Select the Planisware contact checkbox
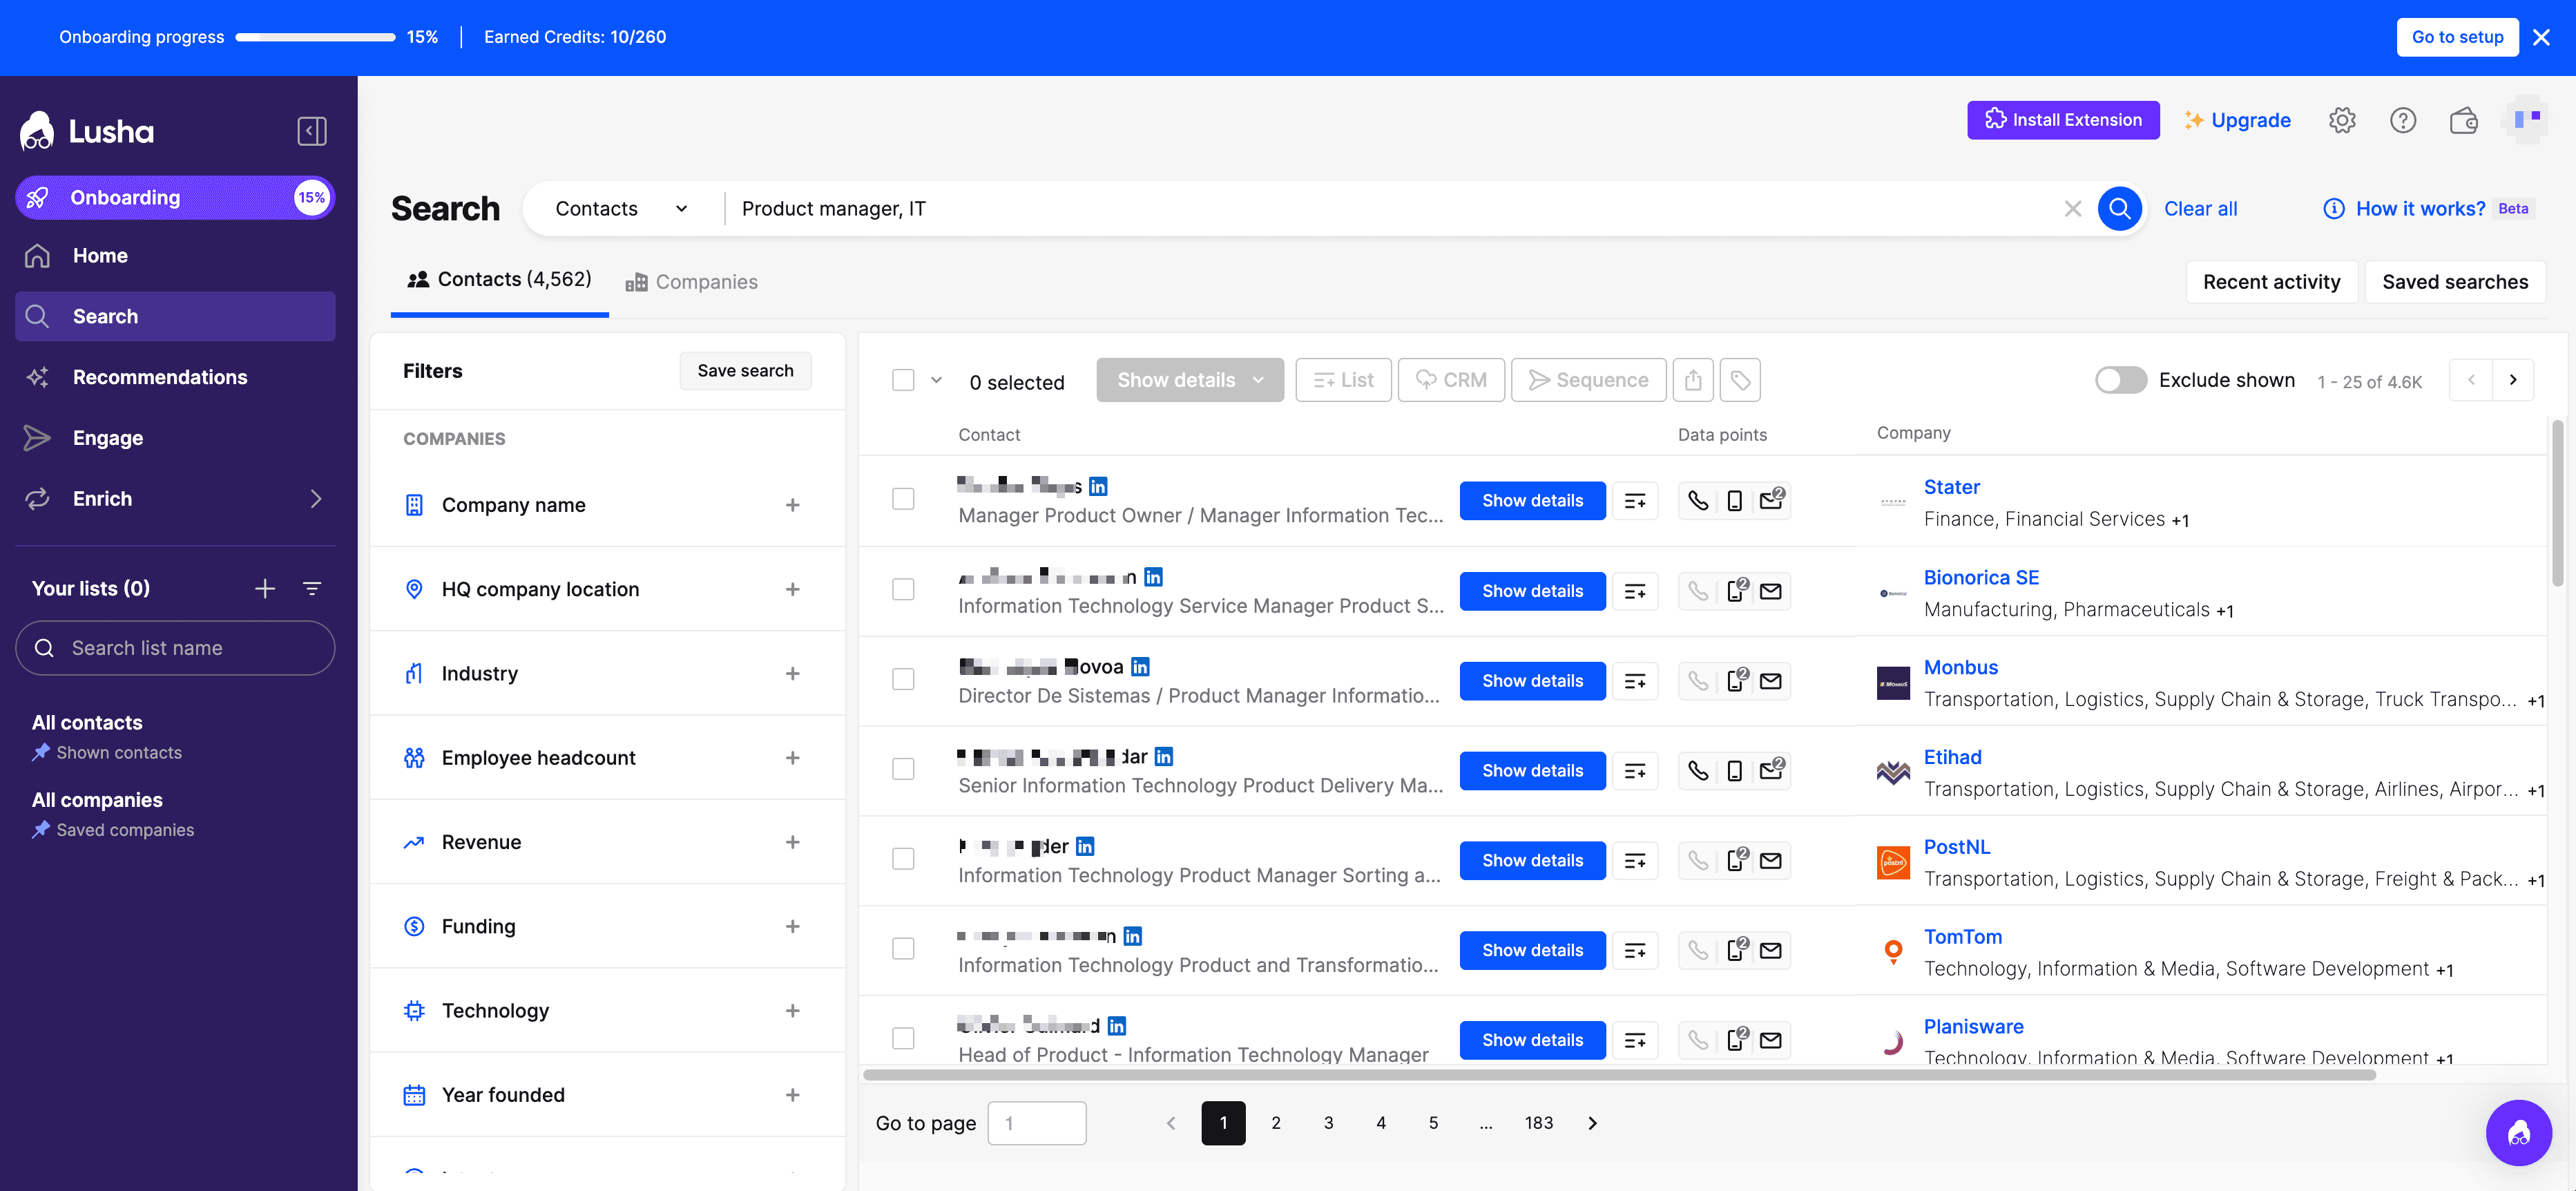 click(903, 1038)
